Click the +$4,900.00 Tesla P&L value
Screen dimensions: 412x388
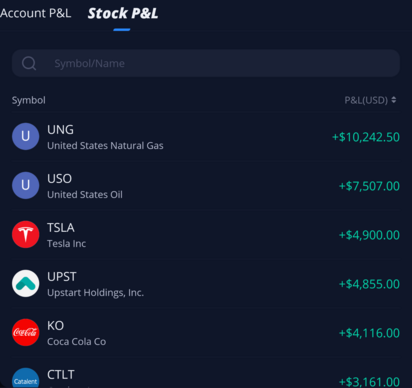tap(369, 235)
